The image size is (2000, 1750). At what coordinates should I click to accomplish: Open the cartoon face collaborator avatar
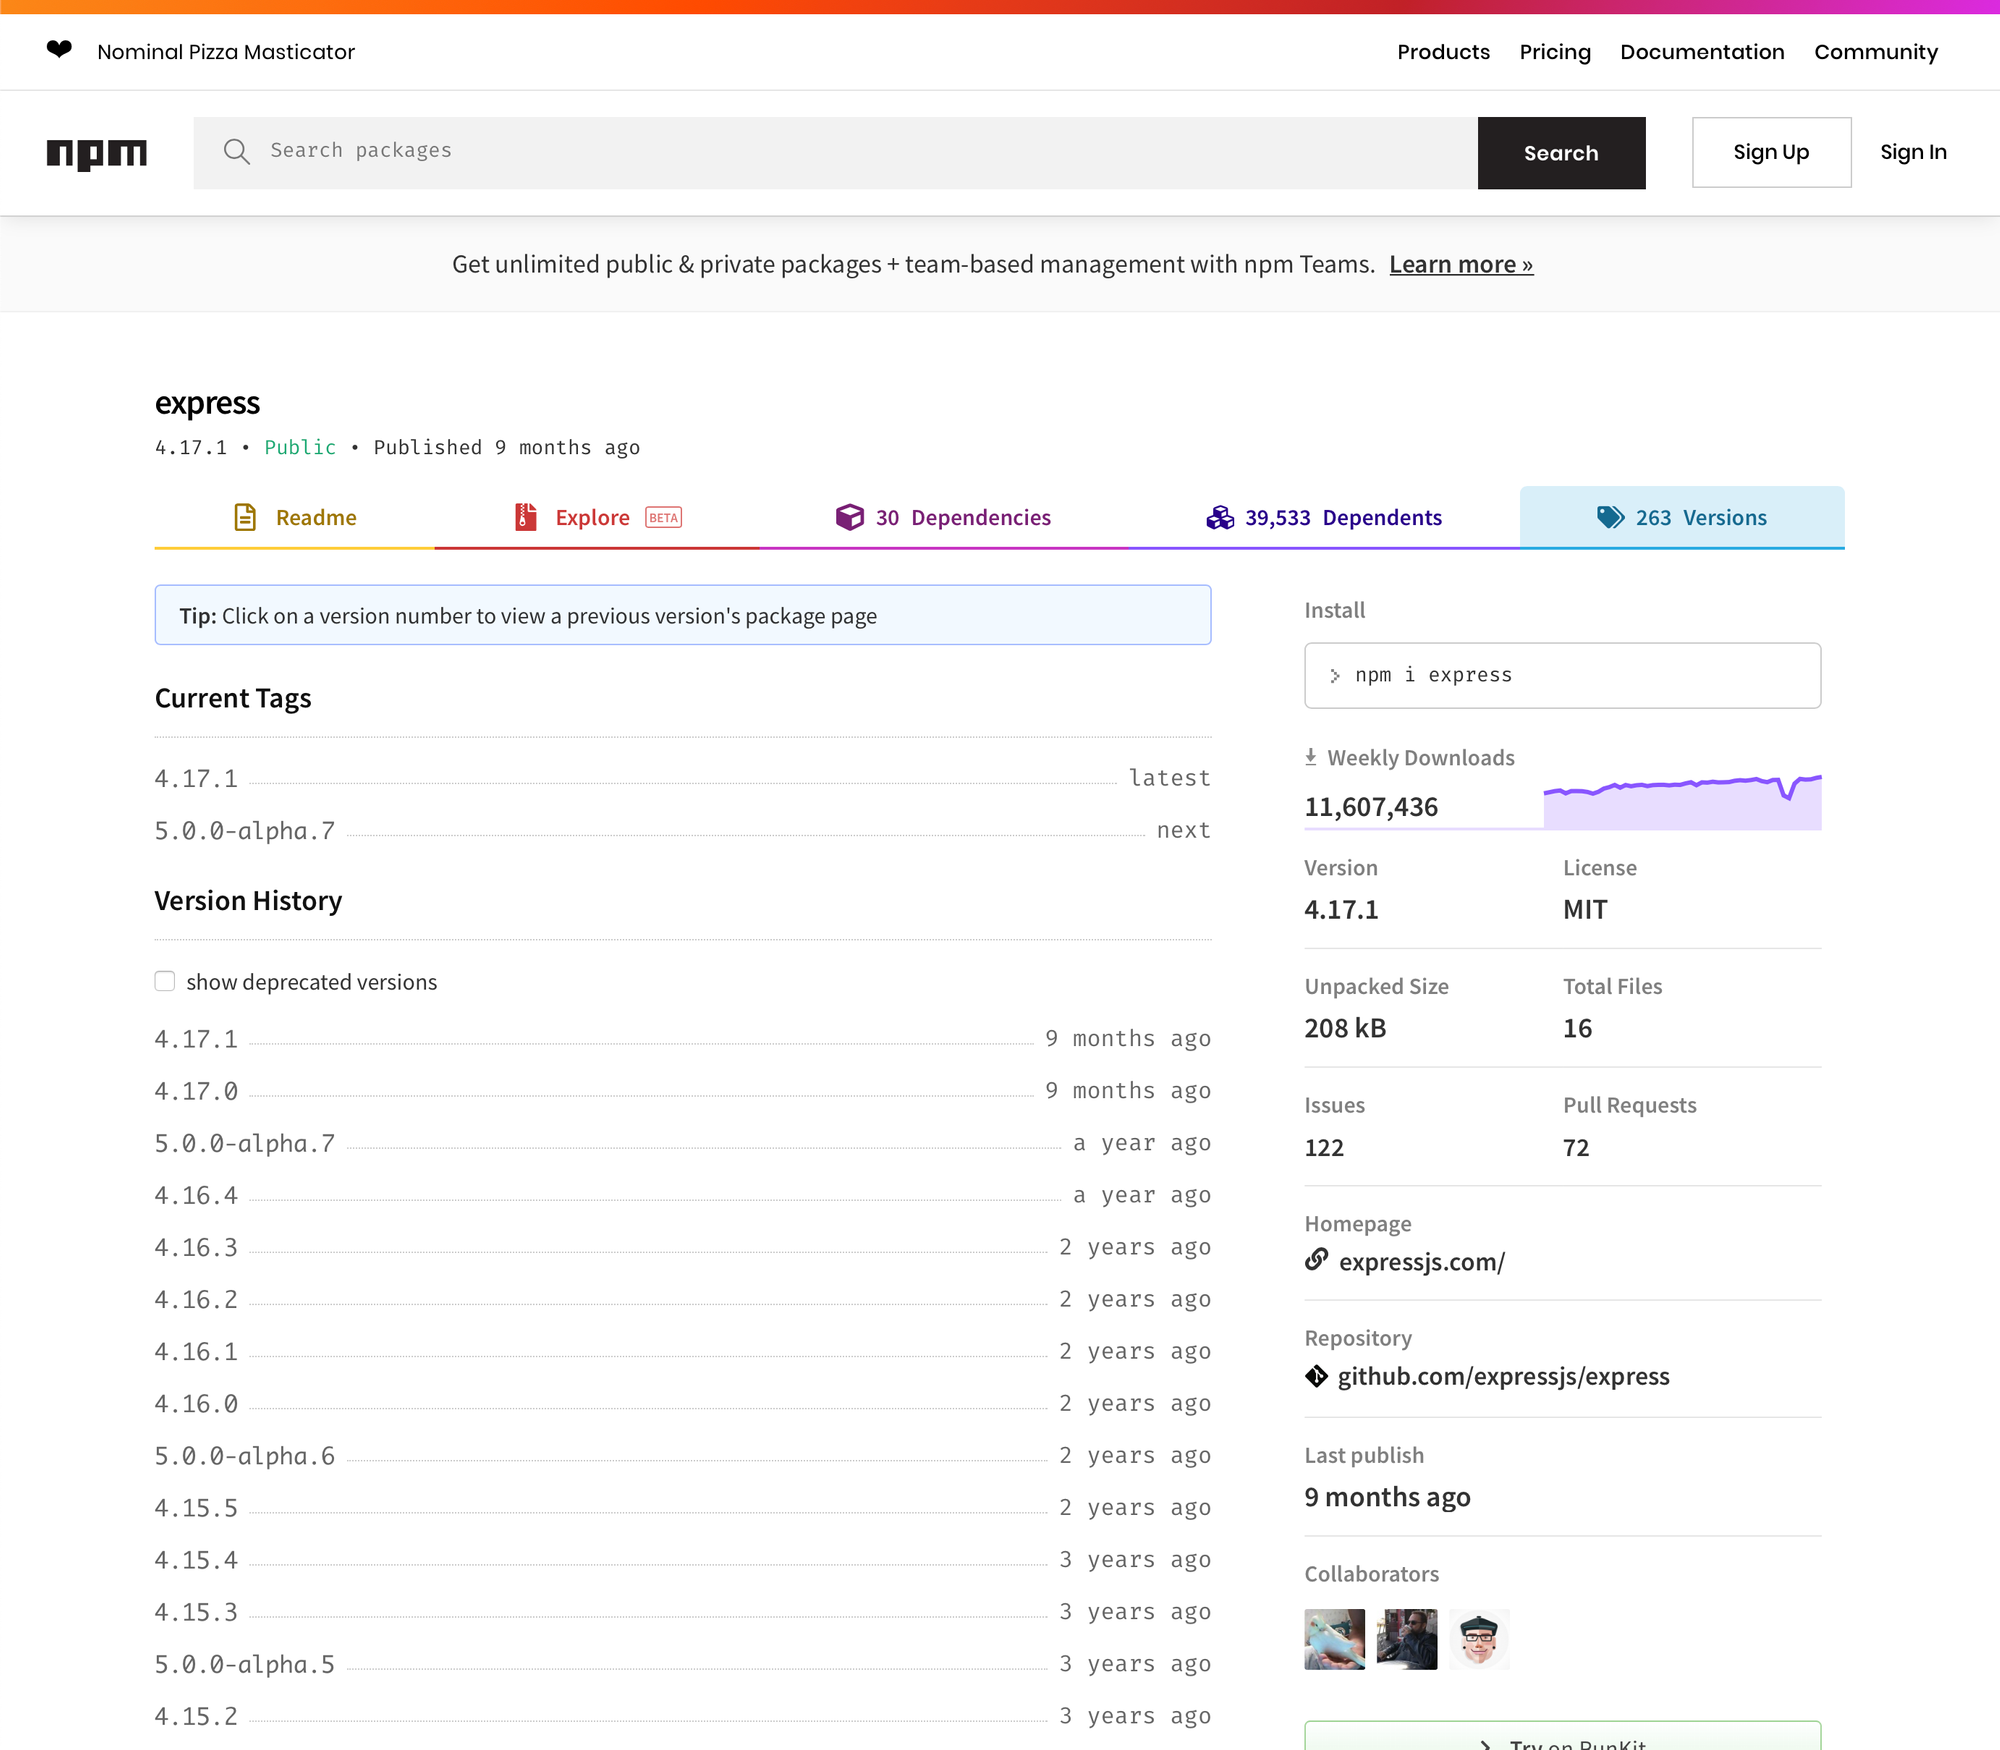[1479, 1639]
